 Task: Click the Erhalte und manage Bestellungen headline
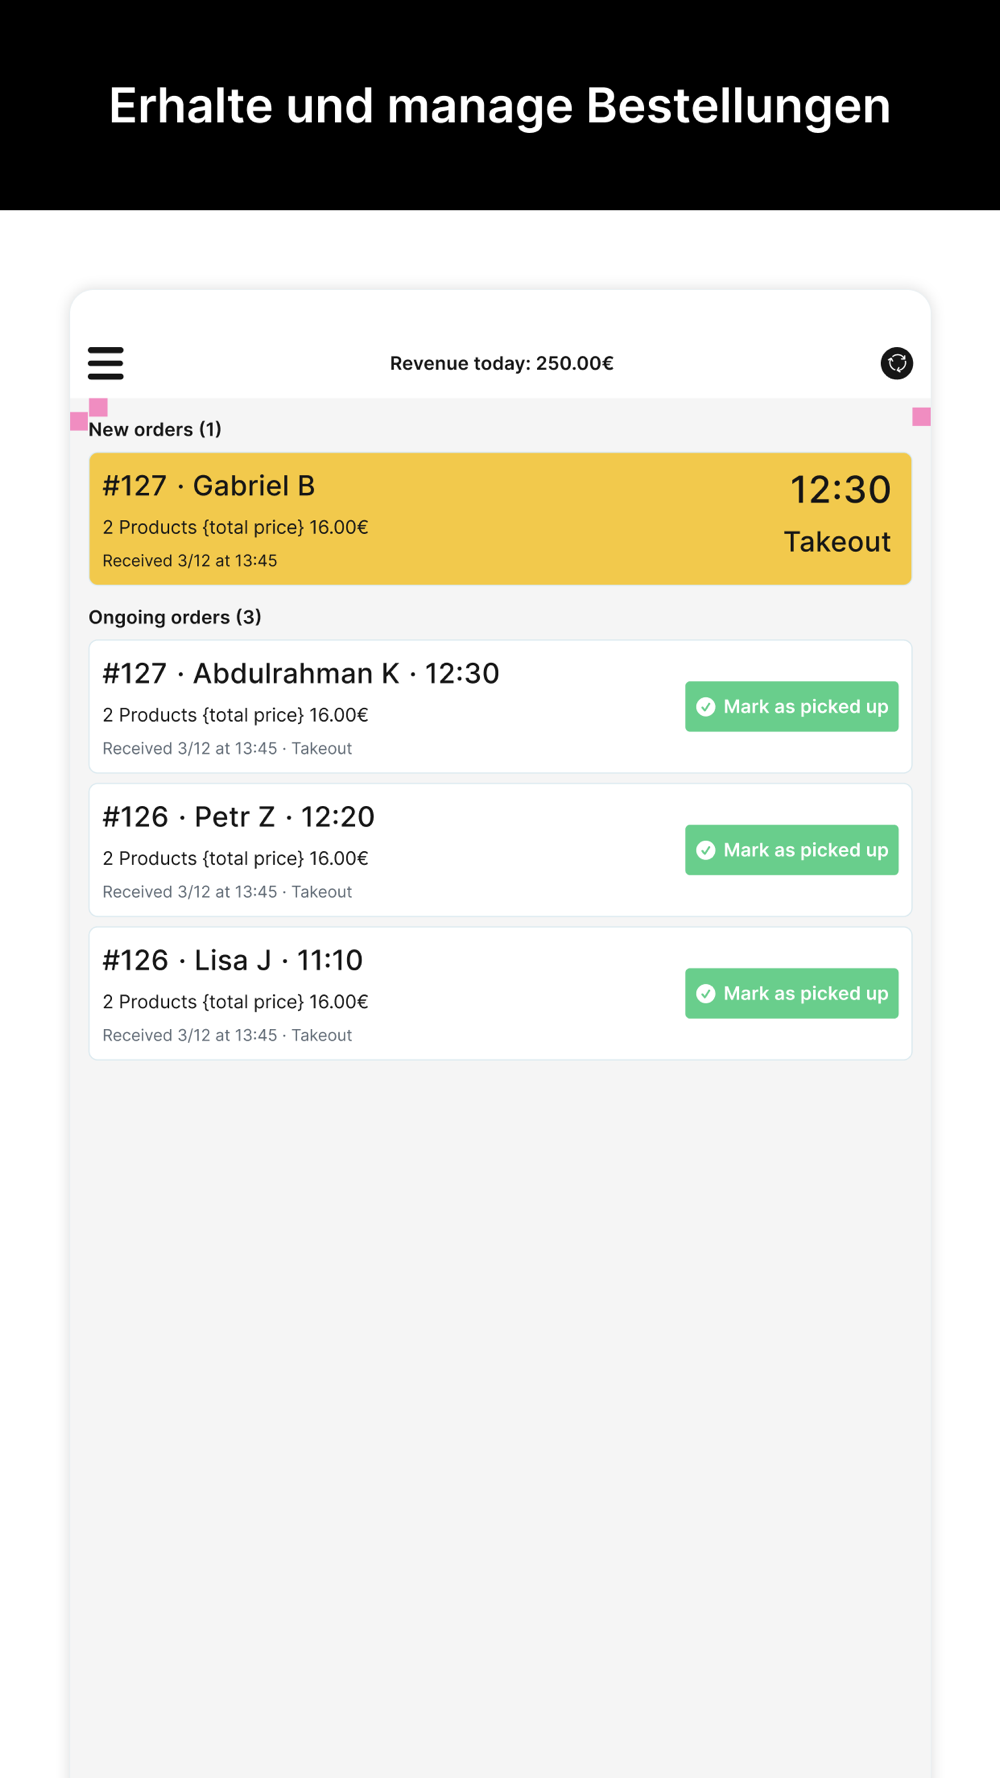click(x=500, y=105)
